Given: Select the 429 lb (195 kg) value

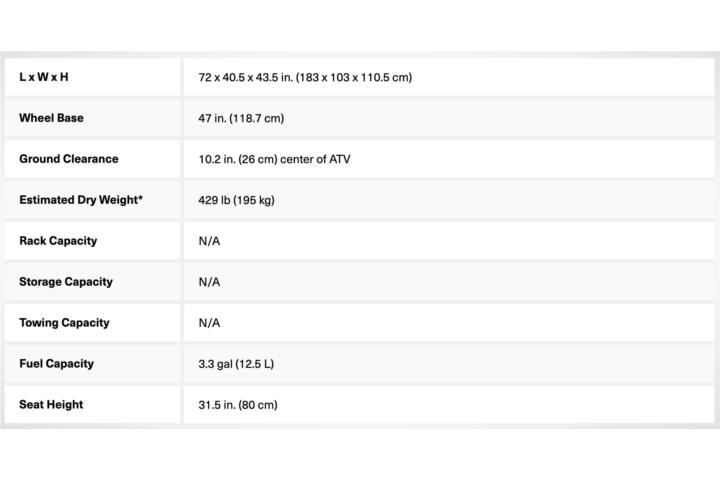Looking at the screenshot, I should pos(236,200).
